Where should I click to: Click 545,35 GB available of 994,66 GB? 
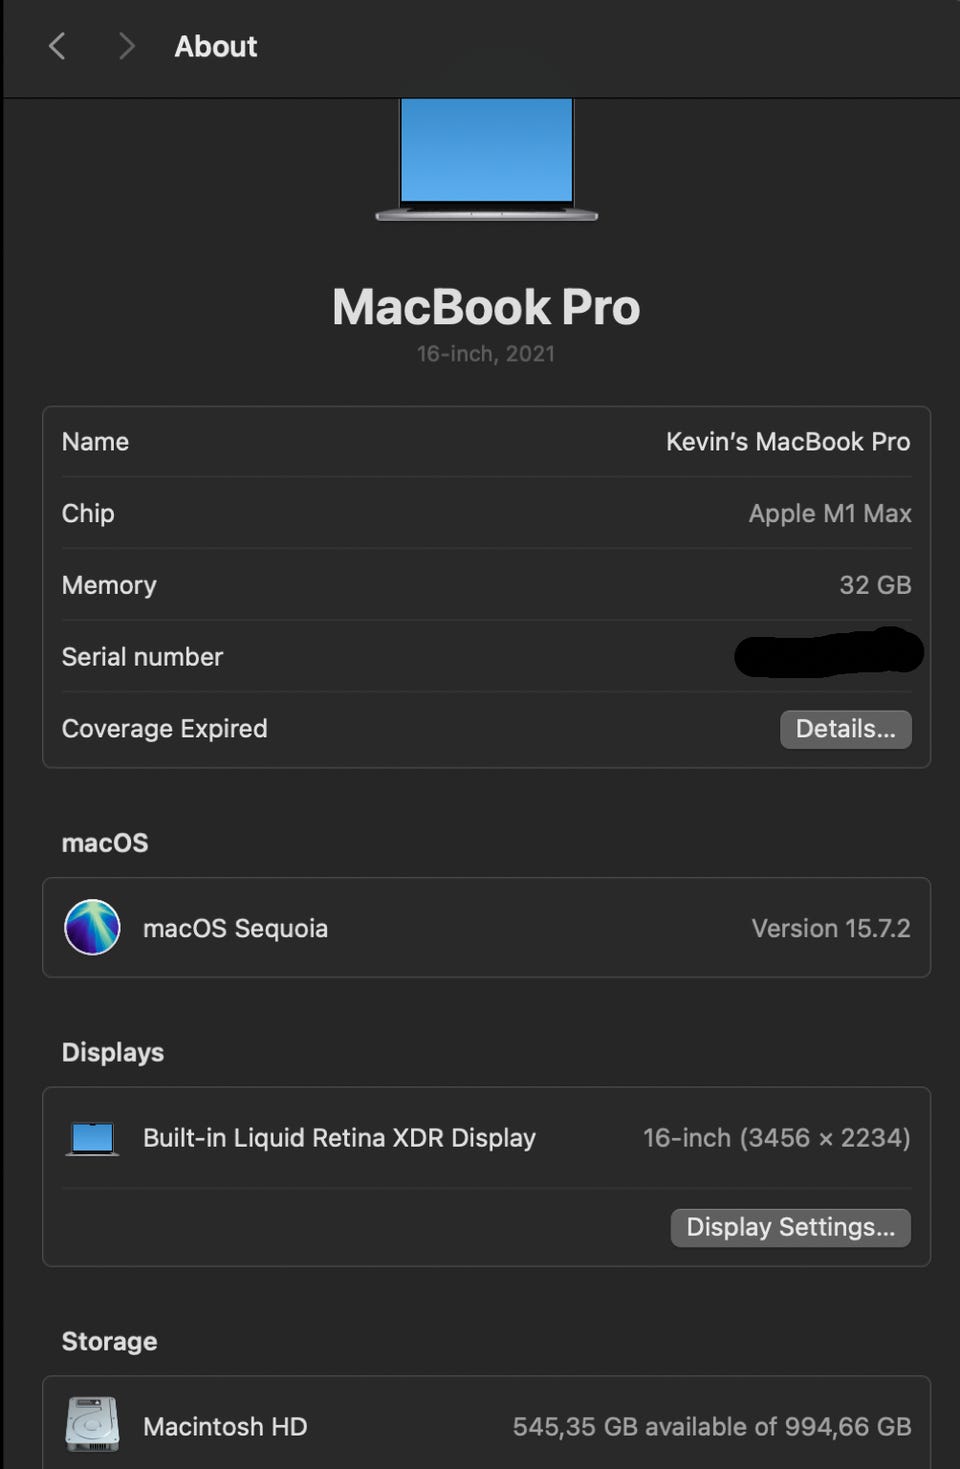712,1427
